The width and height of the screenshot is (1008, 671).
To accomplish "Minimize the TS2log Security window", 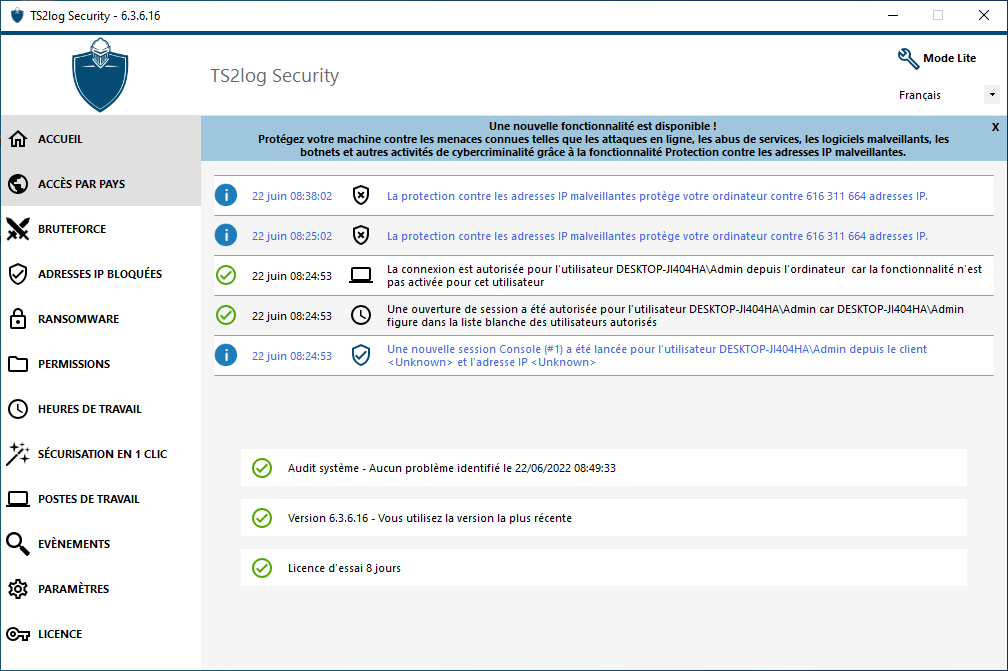I will (x=893, y=15).
